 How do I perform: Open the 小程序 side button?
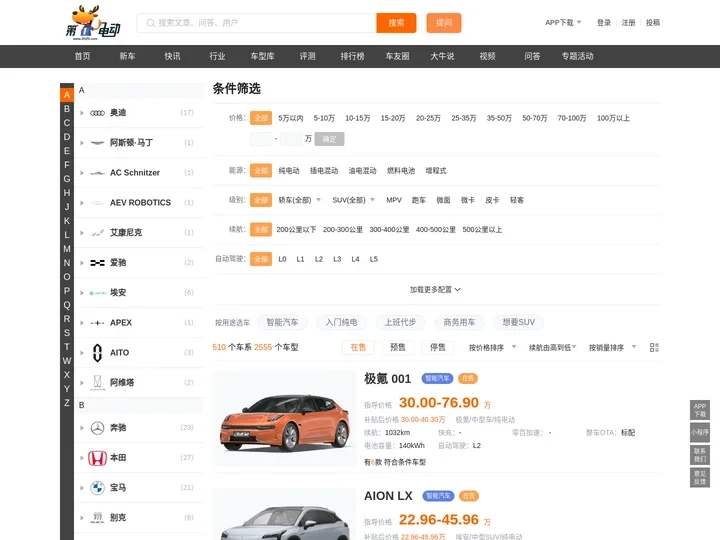pyautogui.click(x=700, y=432)
